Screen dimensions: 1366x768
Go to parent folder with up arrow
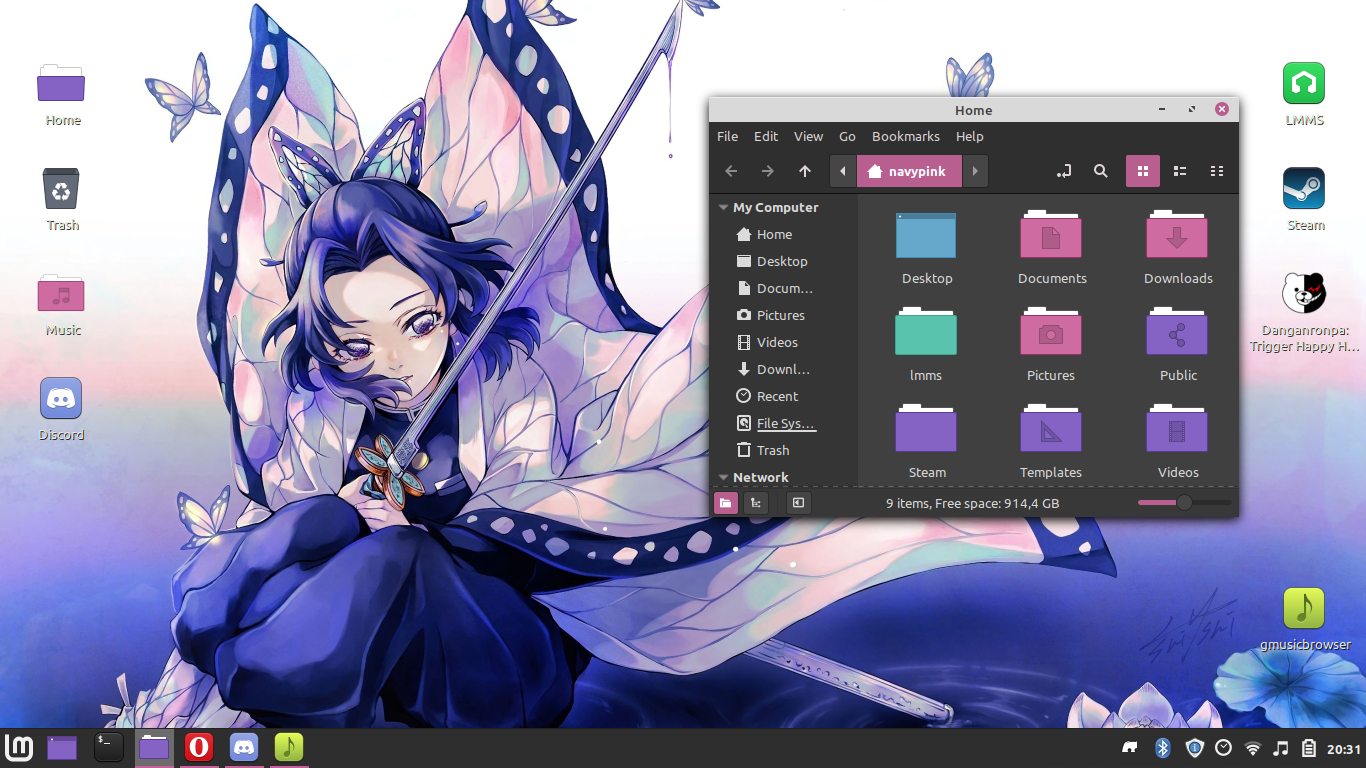805,171
